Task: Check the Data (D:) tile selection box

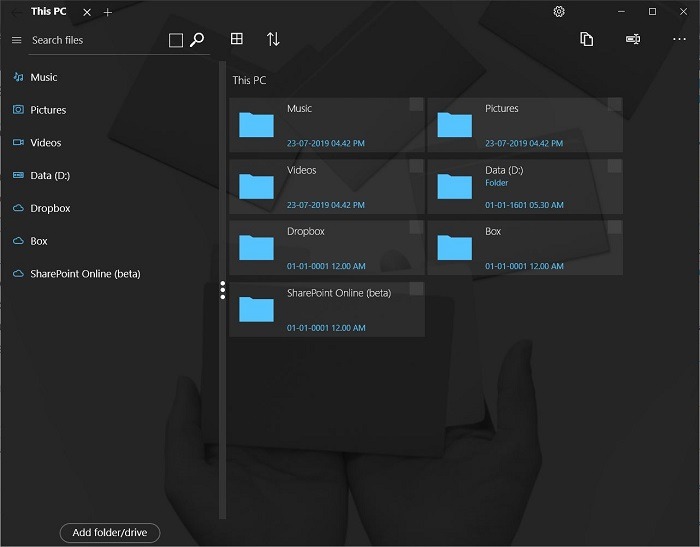Action: coord(614,166)
